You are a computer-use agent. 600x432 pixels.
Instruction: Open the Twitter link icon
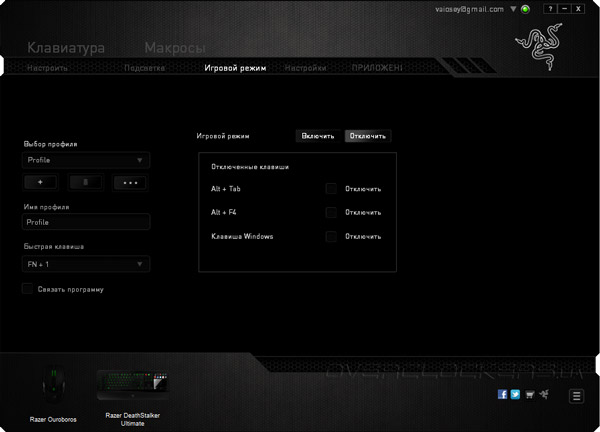click(x=515, y=394)
